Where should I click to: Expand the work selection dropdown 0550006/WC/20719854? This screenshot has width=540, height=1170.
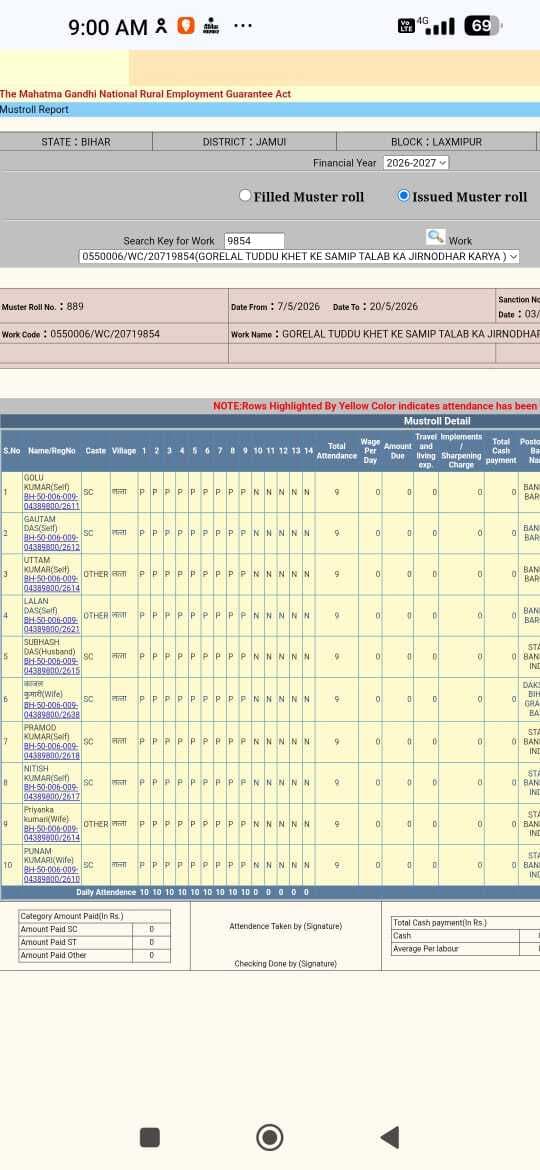299,257
